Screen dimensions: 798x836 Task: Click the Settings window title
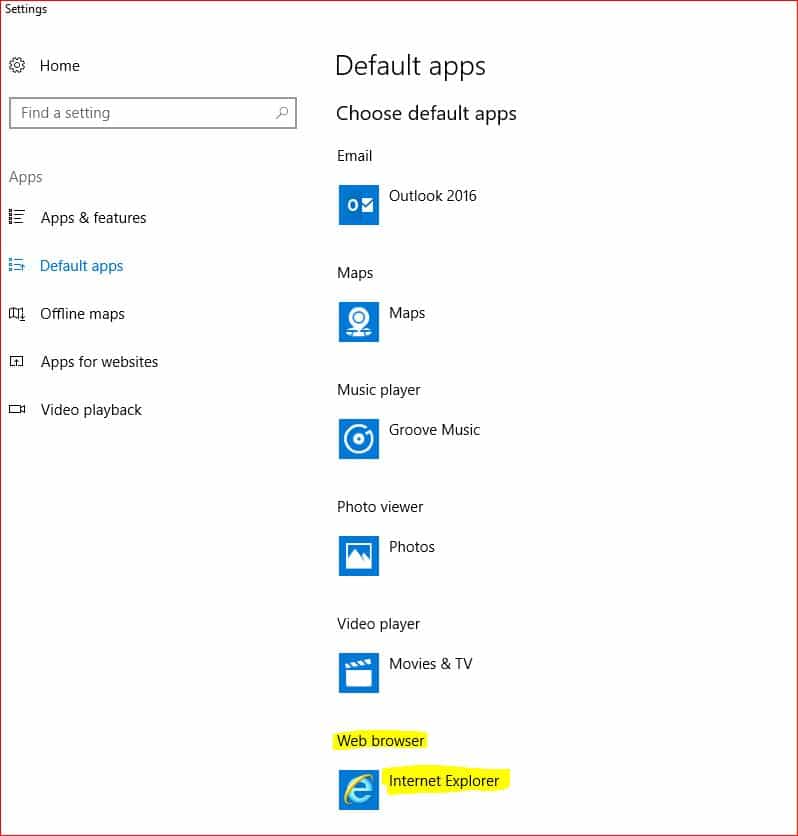(x=26, y=9)
